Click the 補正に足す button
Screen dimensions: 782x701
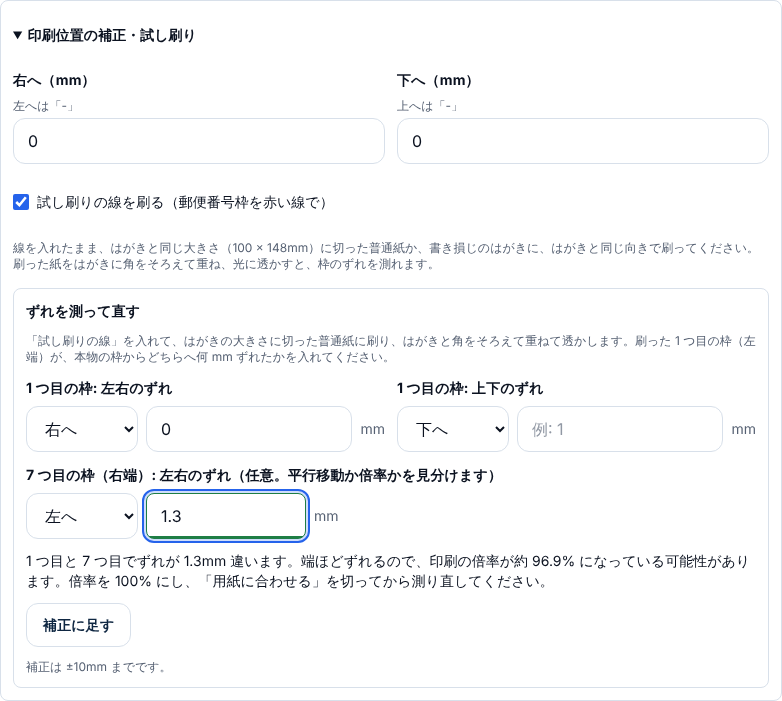tap(78, 625)
